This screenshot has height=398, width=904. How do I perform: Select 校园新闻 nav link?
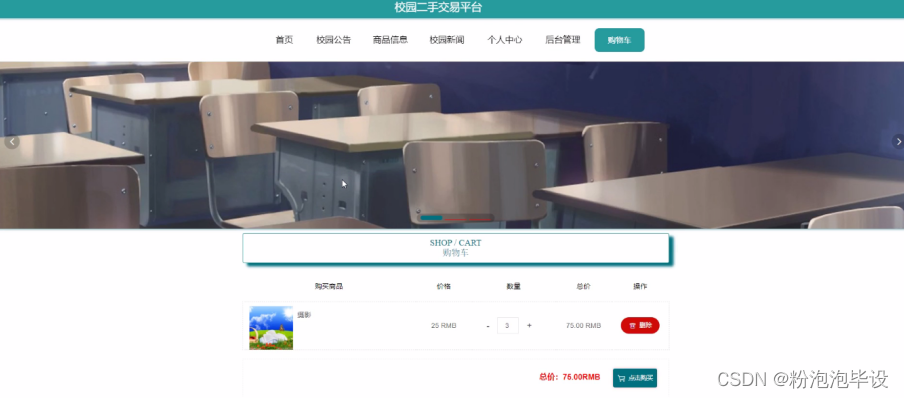447,40
